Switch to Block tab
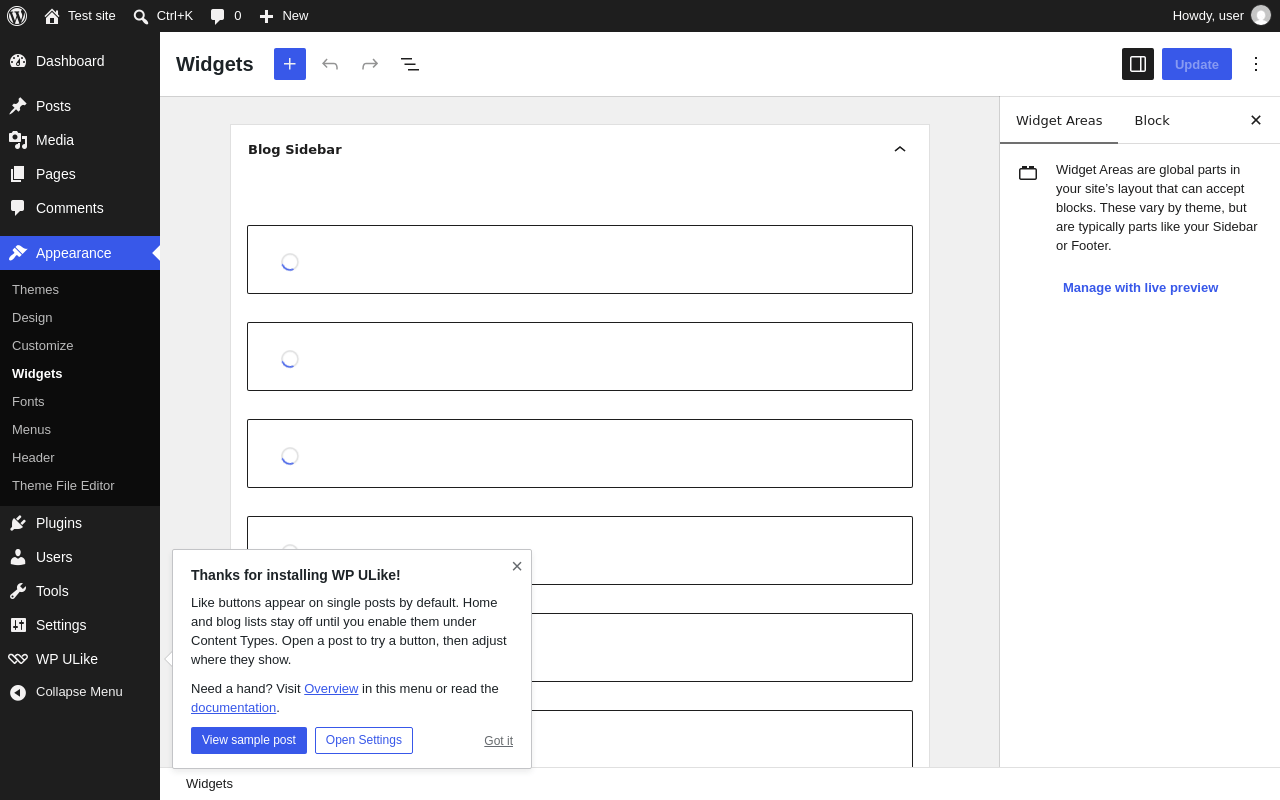Image resolution: width=1280 pixels, height=800 pixels. tap(1152, 120)
